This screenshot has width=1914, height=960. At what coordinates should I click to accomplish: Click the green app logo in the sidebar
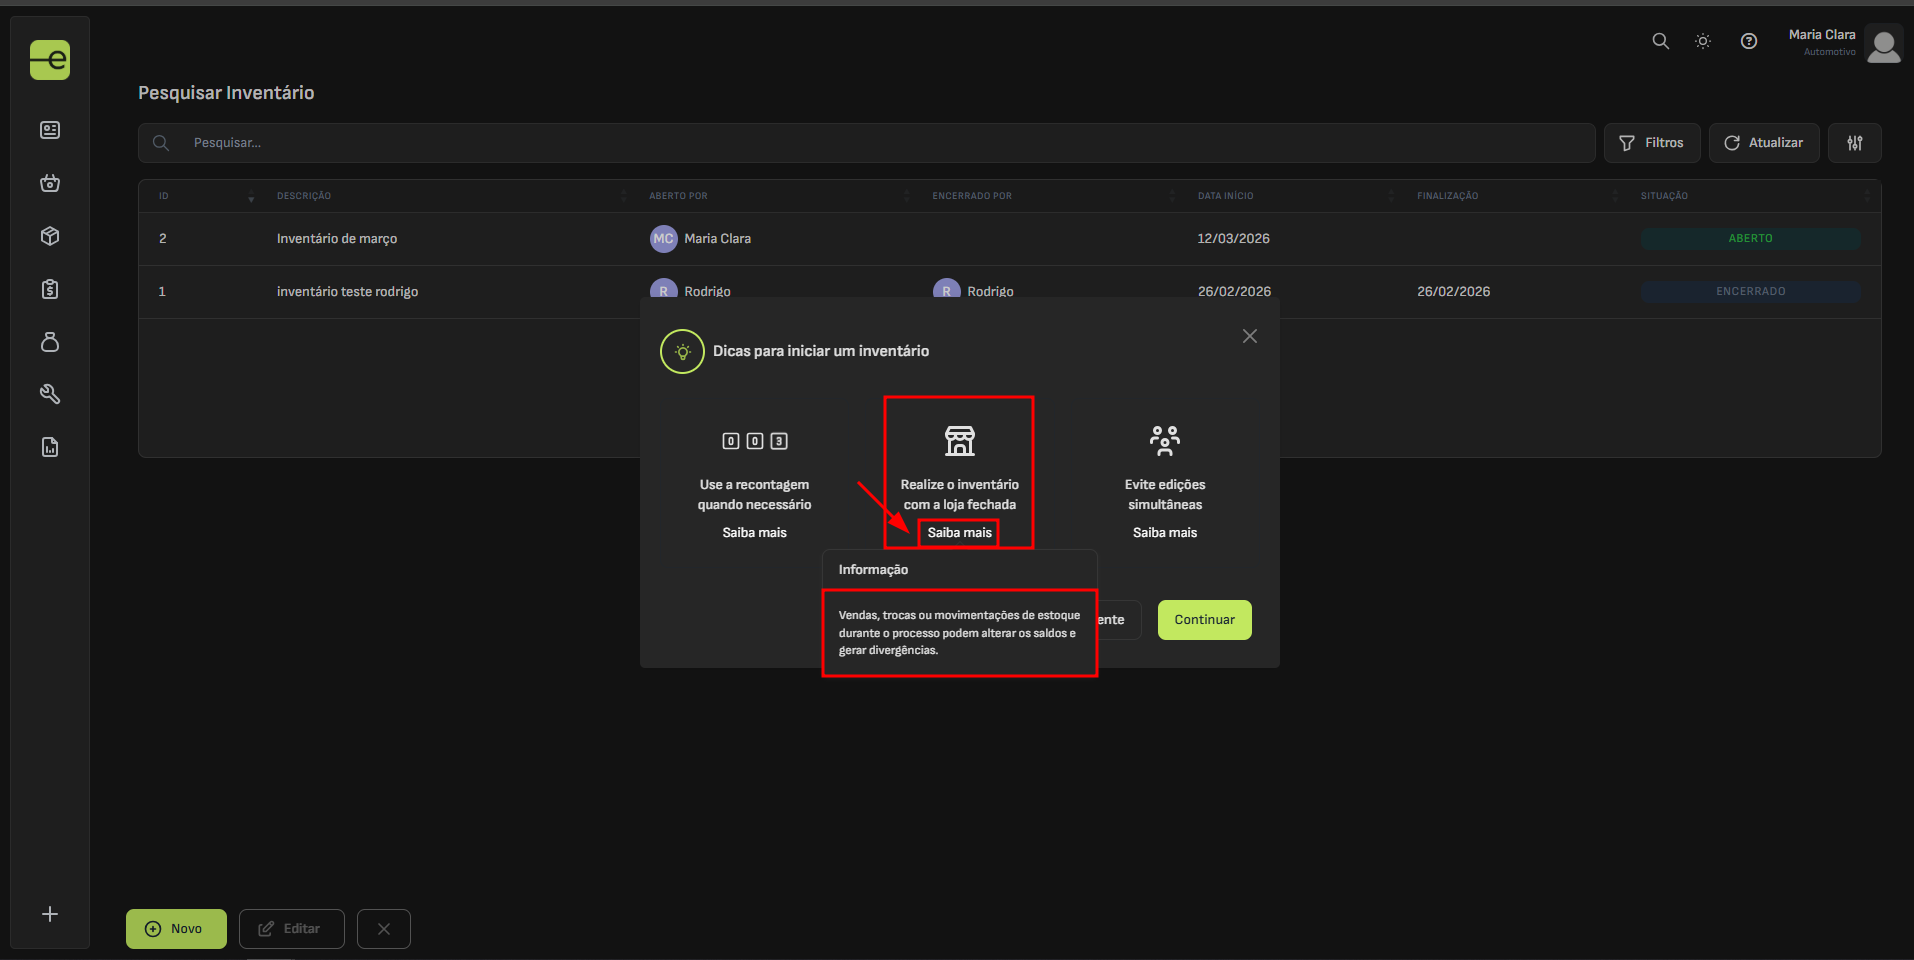coord(50,60)
